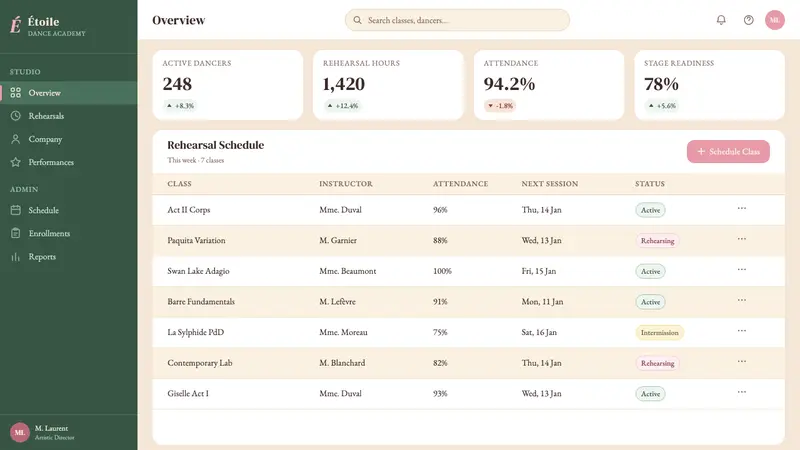Go to Overview in the sidebar
Image resolution: width=800 pixels, height=450 pixels.
point(68,93)
